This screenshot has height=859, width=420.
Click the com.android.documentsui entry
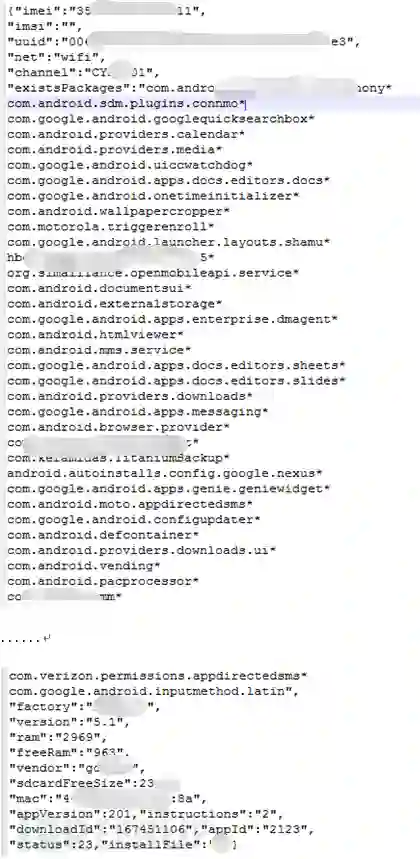(x=100, y=288)
